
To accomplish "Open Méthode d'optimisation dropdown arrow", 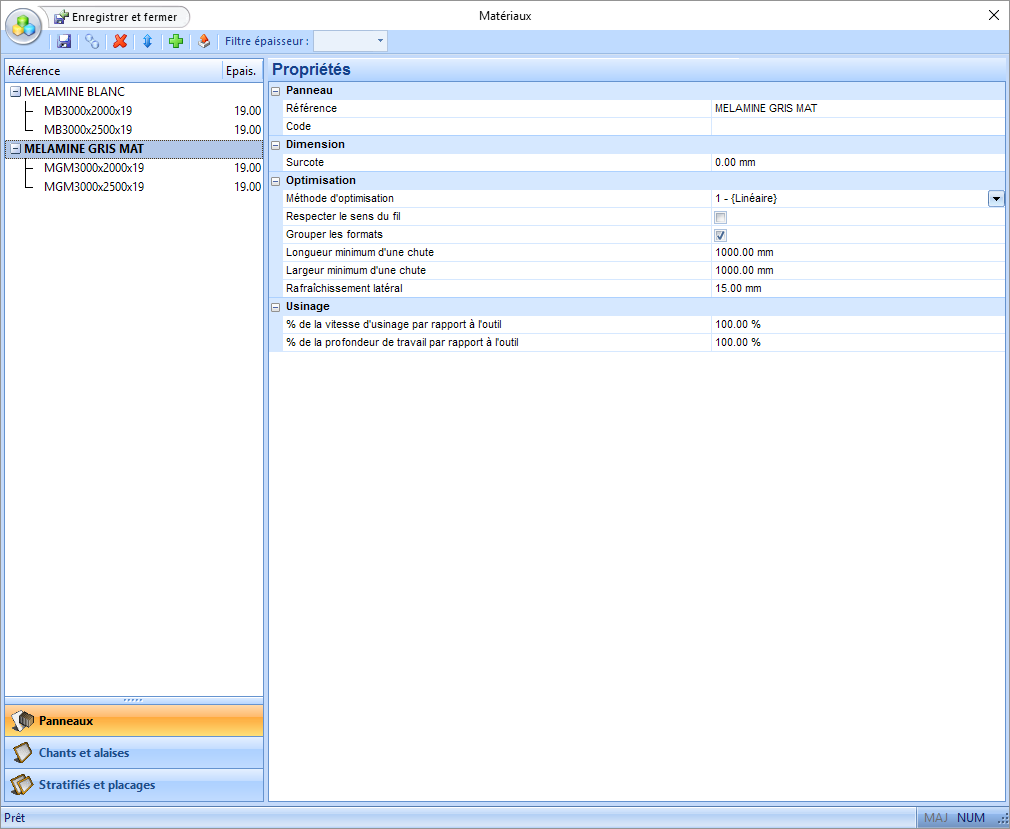I will pos(996,199).
